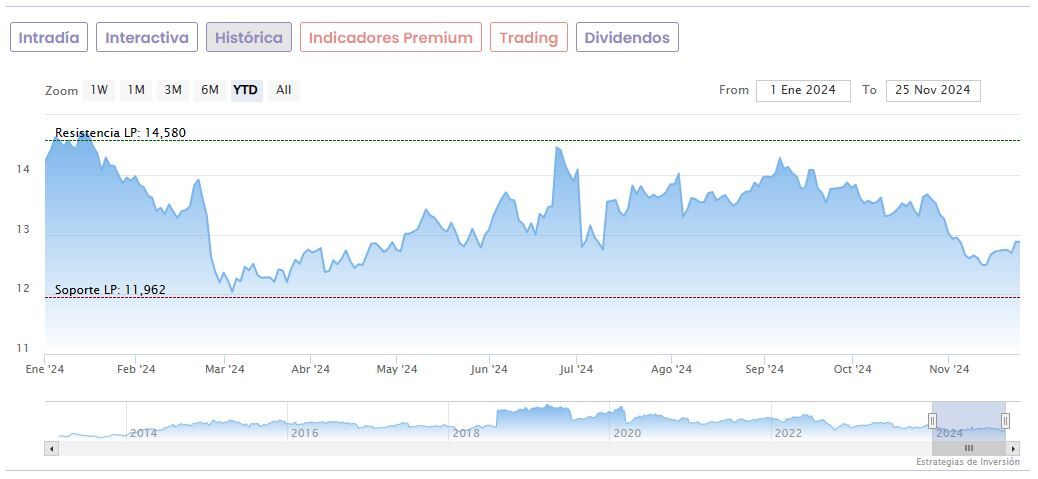The width and height of the screenshot is (1038, 479).
Task: Choose the 6M zoom option
Action: coord(209,90)
